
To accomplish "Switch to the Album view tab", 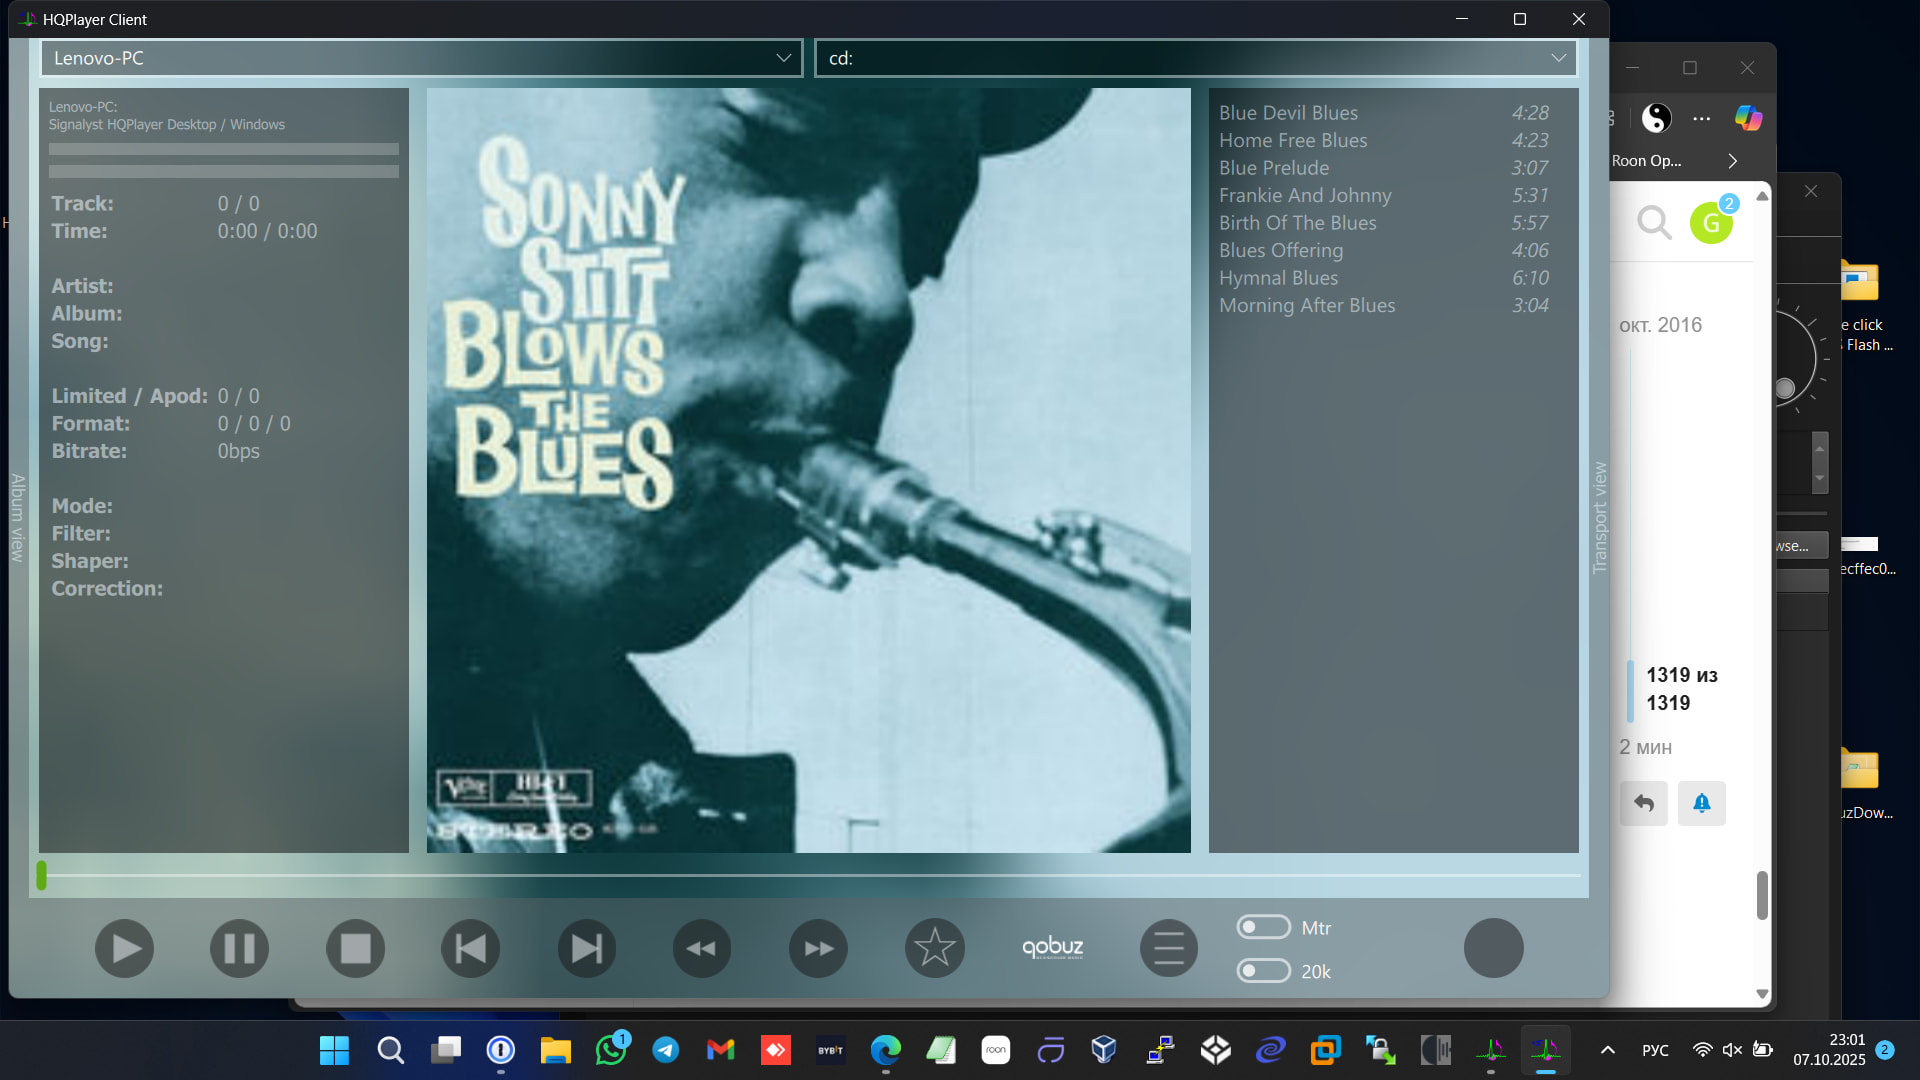I will (17, 517).
